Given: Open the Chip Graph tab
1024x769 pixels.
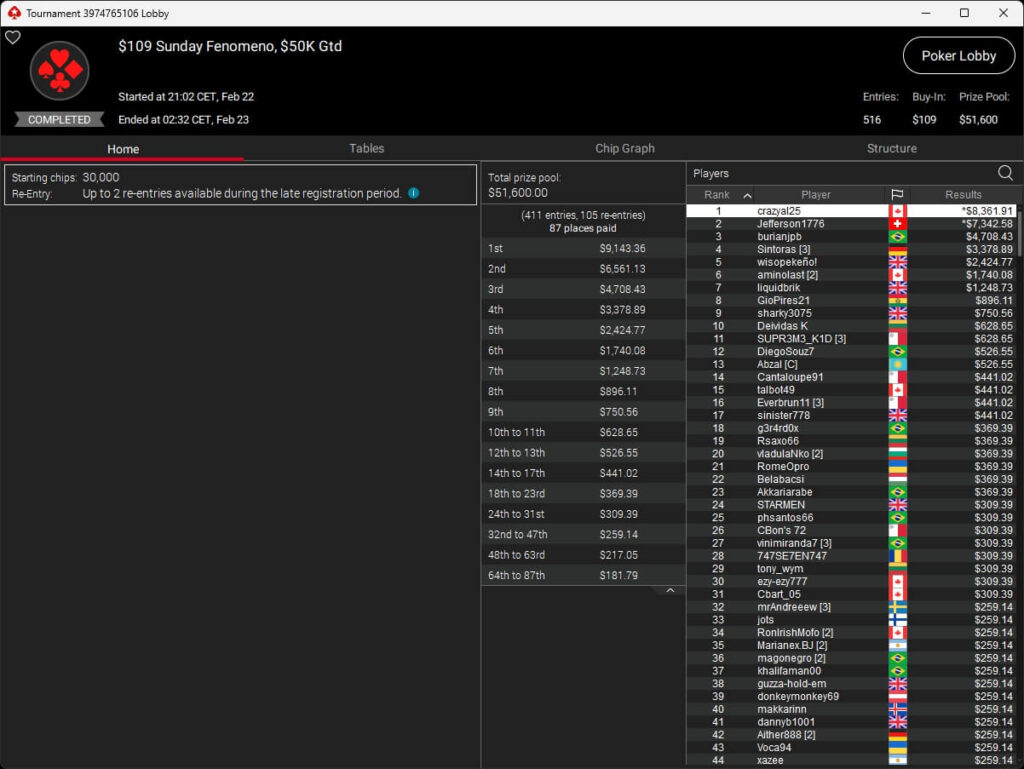Looking at the screenshot, I should click(x=624, y=148).
